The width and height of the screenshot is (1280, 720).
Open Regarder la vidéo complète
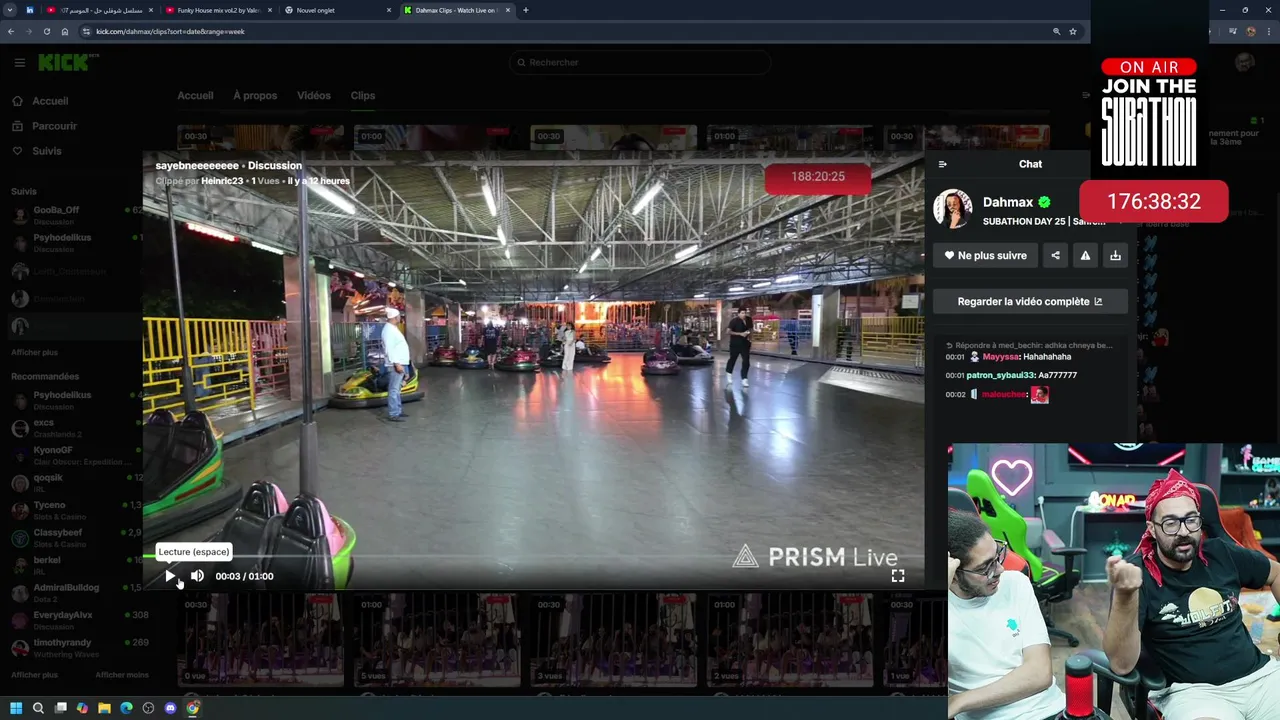click(1030, 301)
